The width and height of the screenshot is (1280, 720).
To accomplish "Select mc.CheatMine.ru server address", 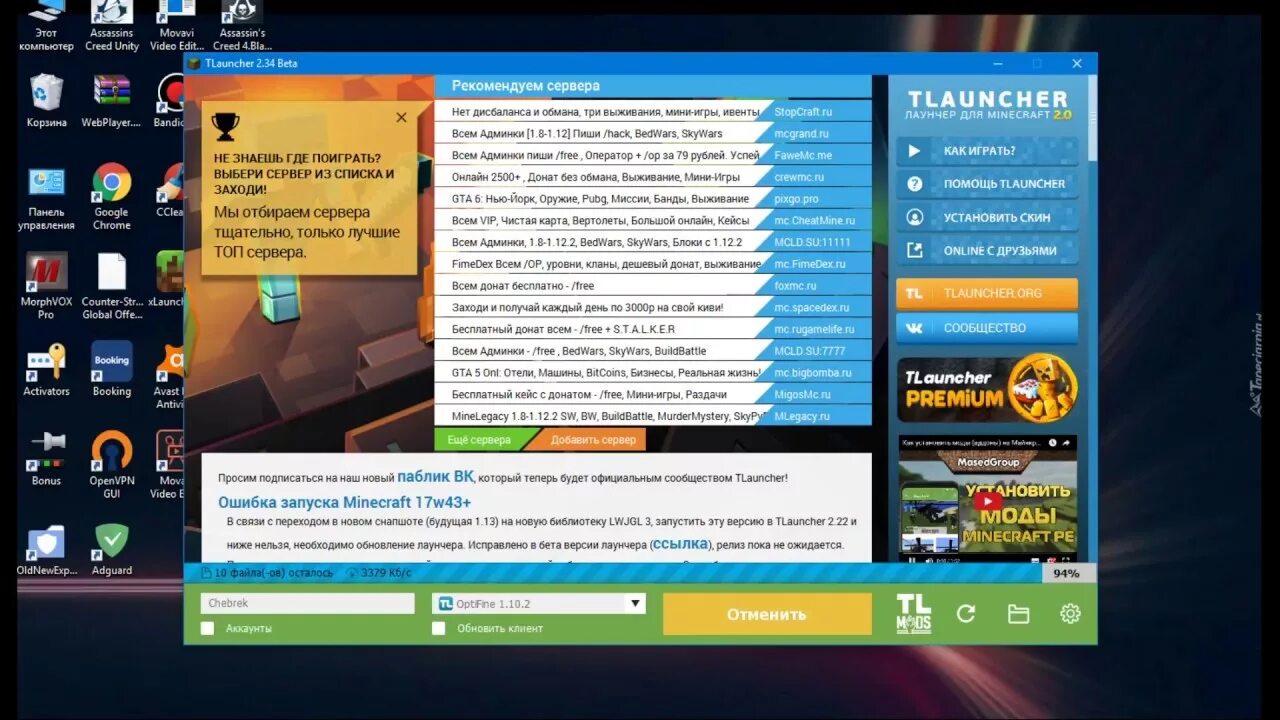I will [x=815, y=221].
